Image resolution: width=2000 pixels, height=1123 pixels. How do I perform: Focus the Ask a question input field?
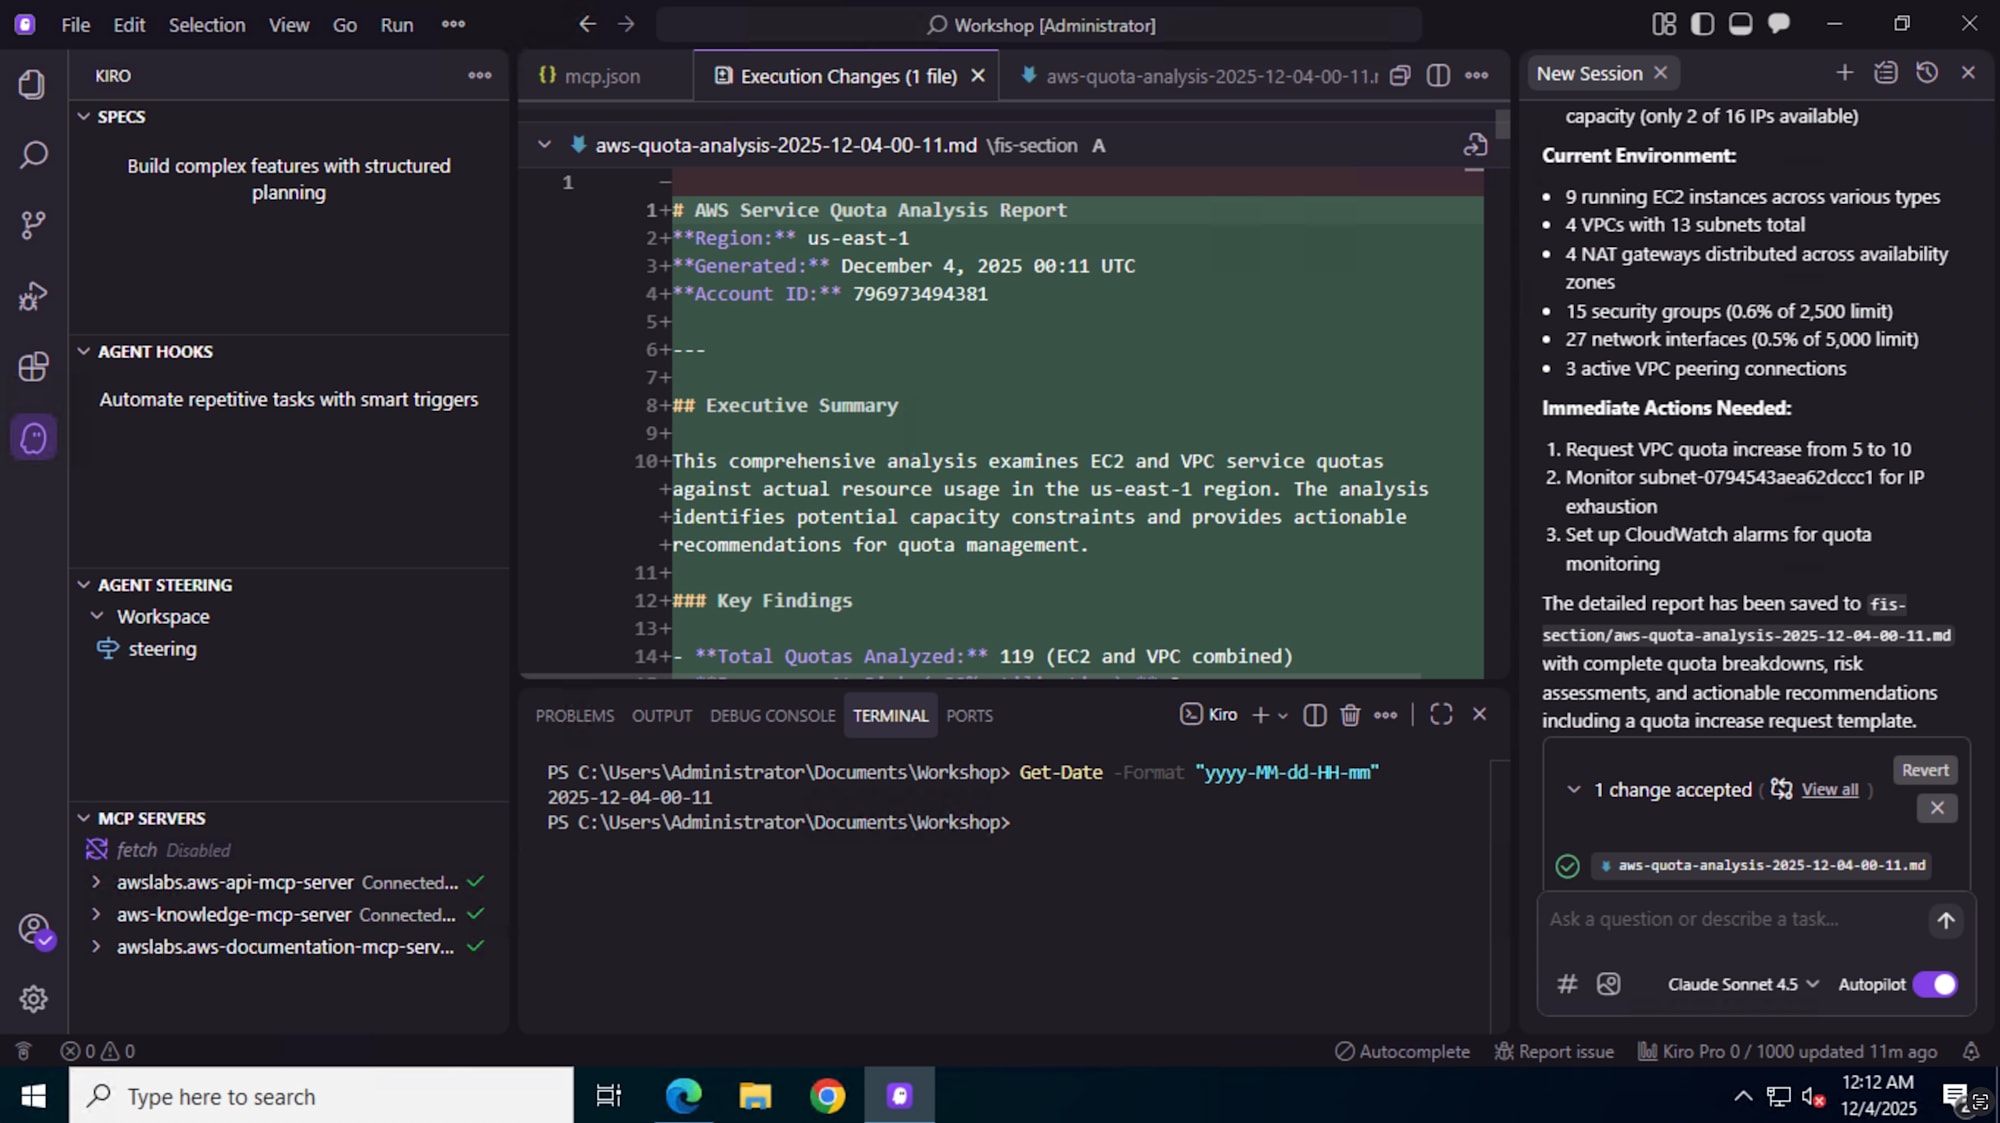1720,919
